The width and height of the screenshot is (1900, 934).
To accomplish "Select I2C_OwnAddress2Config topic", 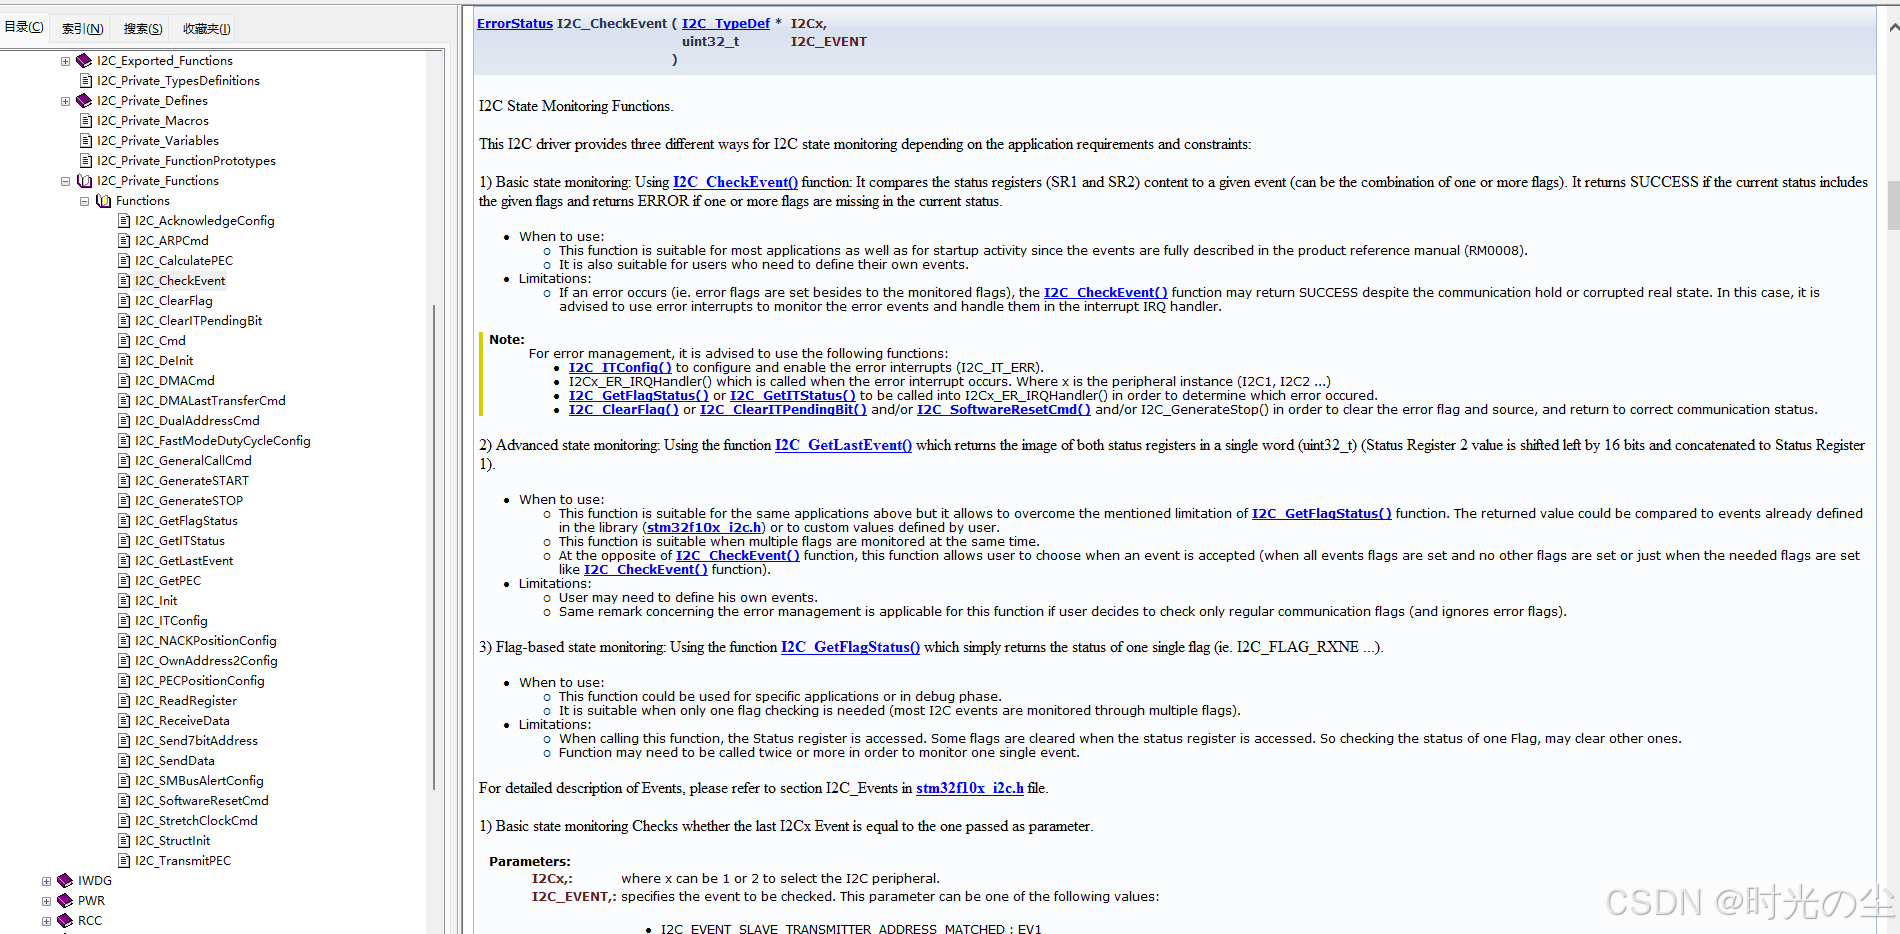I will [x=206, y=661].
